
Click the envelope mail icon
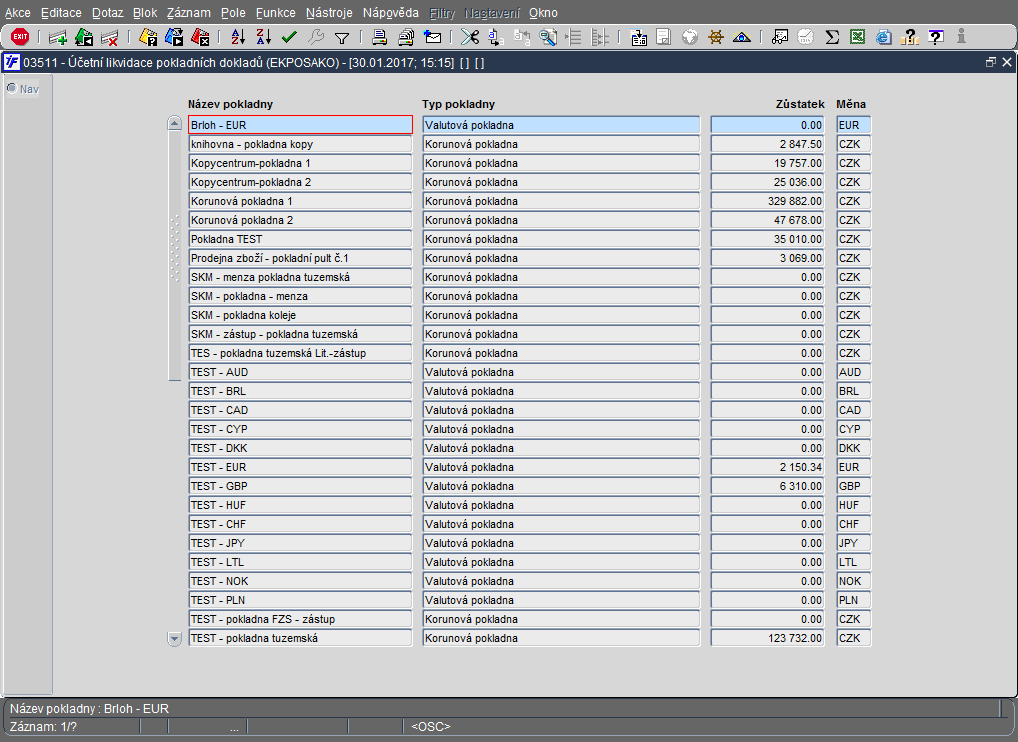click(432, 37)
